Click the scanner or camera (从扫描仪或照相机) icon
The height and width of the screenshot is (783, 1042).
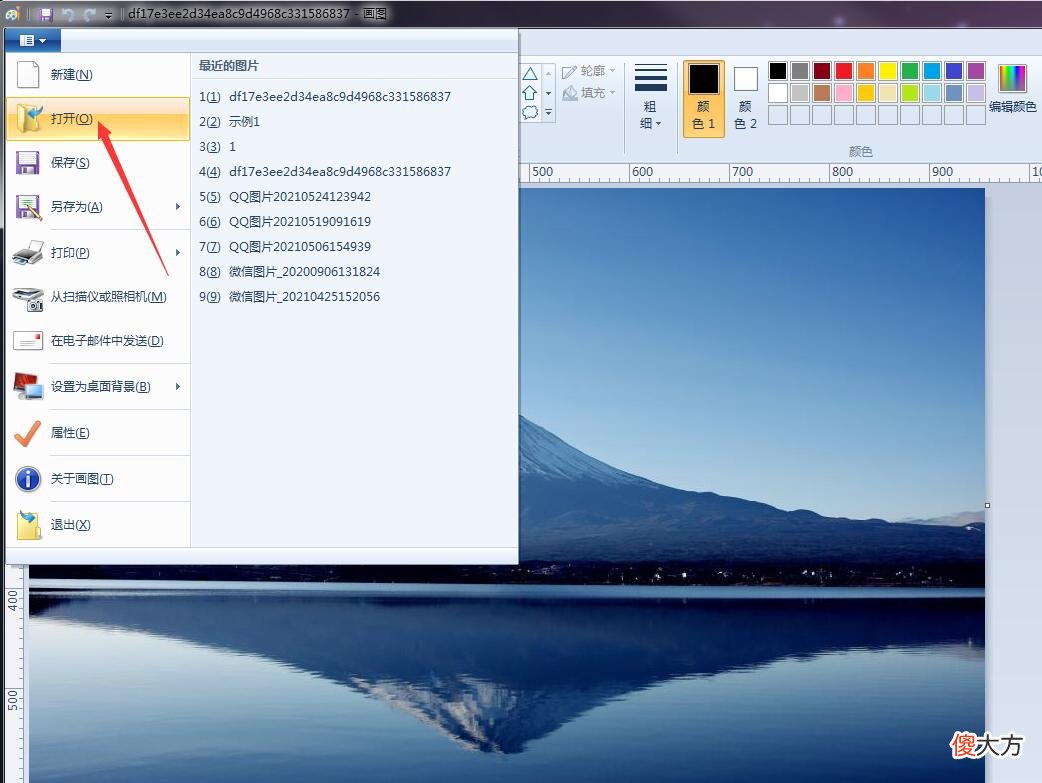pos(29,298)
